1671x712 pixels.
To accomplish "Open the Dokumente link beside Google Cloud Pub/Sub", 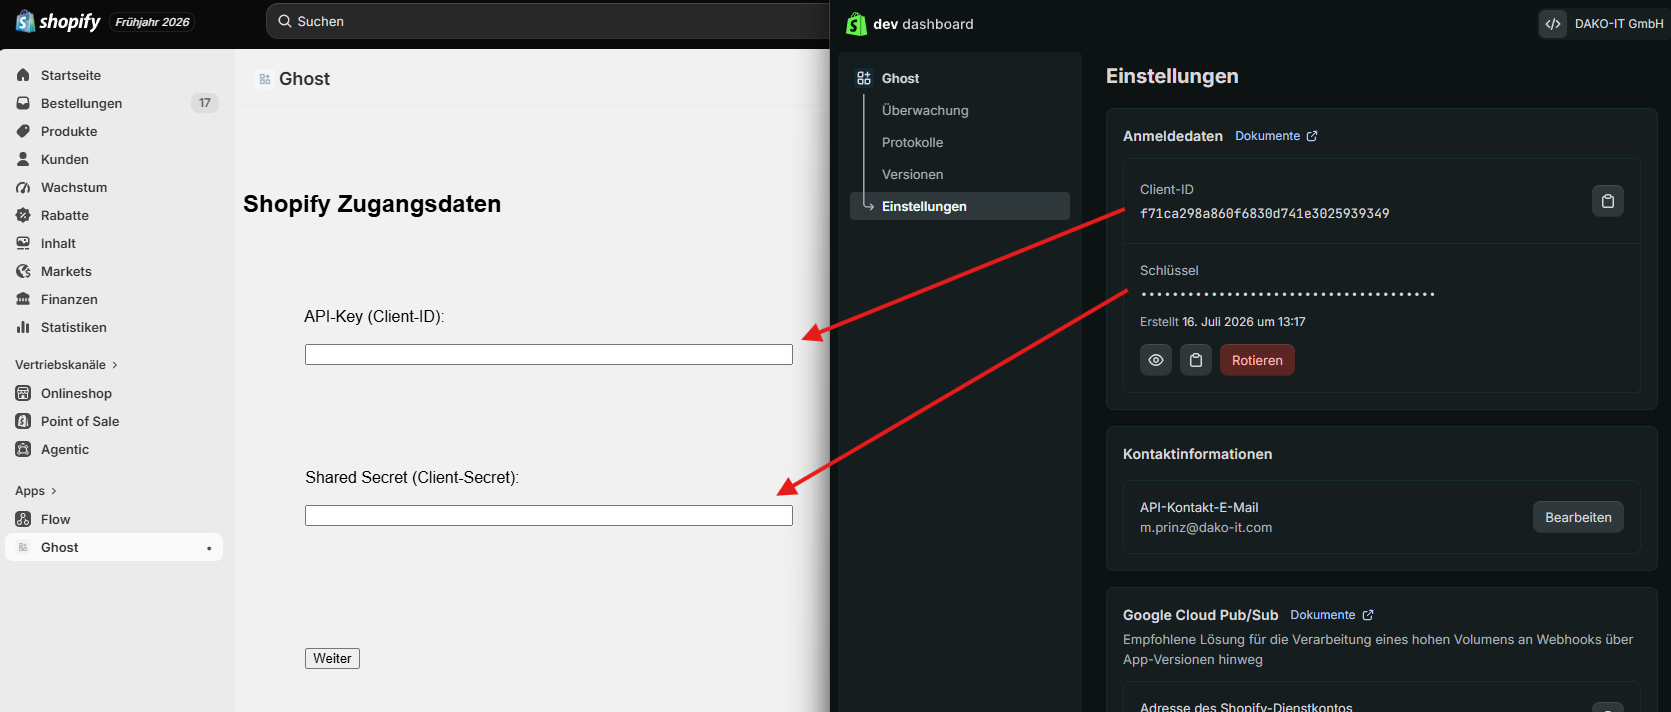I will (x=1322, y=615).
